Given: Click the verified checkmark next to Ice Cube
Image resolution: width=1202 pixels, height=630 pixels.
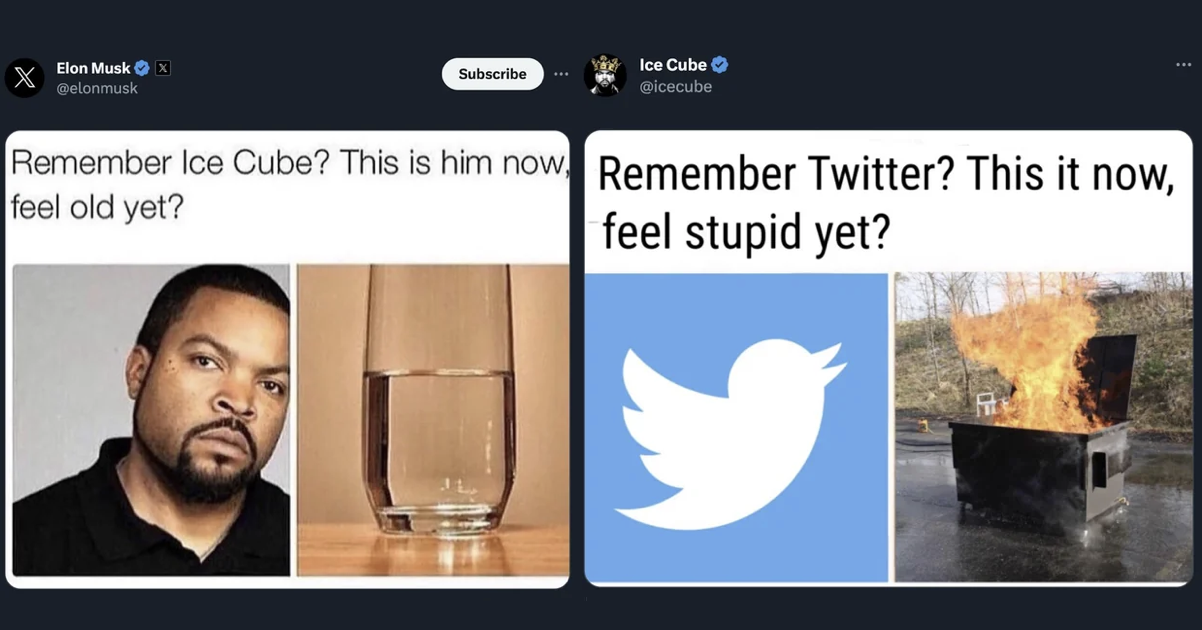Looking at the screenshot, I should [720, 65].
